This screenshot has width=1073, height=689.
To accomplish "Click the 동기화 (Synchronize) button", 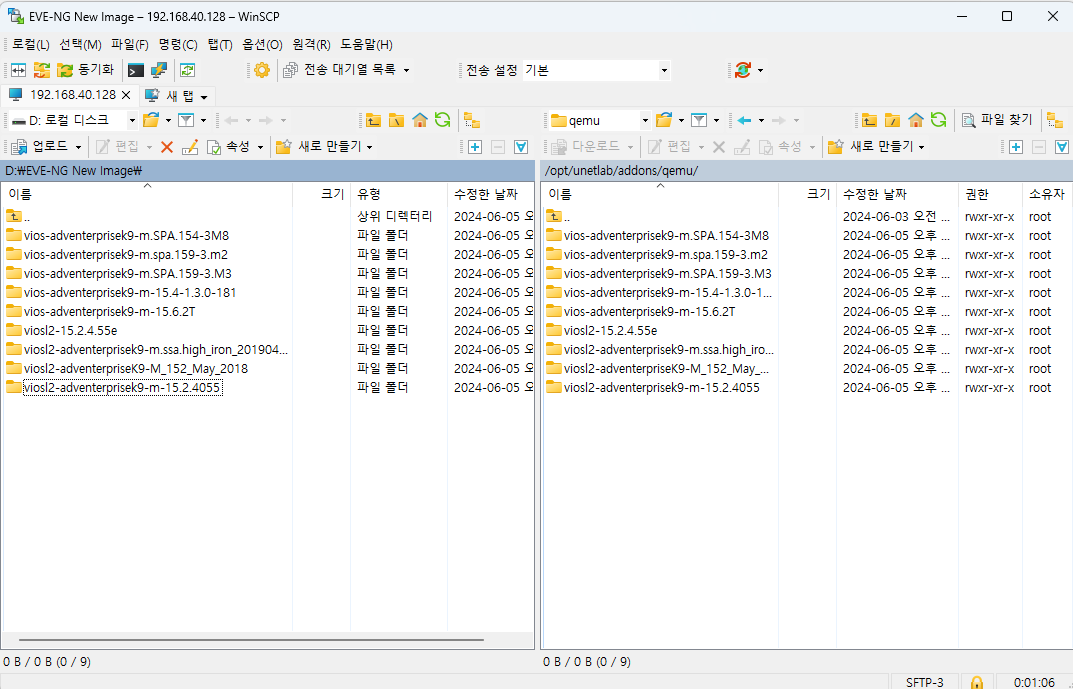I will [x=86, y=70].
